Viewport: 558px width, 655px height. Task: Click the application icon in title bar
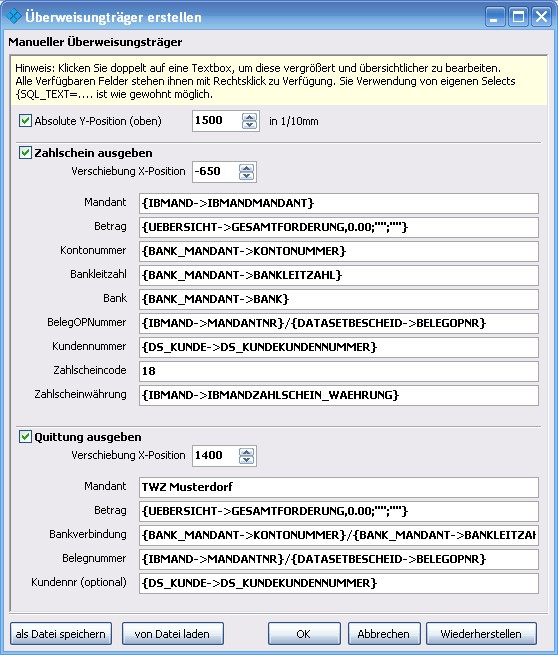14,17
